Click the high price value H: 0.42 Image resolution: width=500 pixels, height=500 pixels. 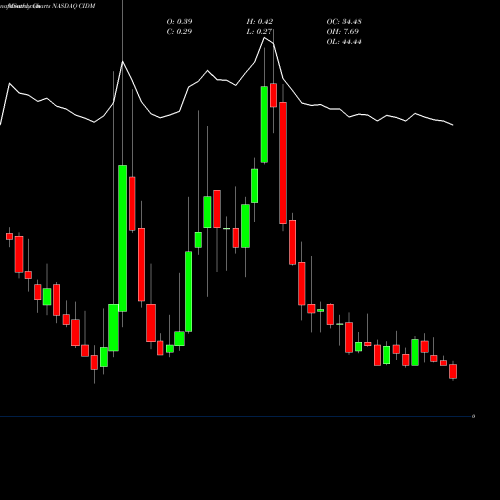260,22
